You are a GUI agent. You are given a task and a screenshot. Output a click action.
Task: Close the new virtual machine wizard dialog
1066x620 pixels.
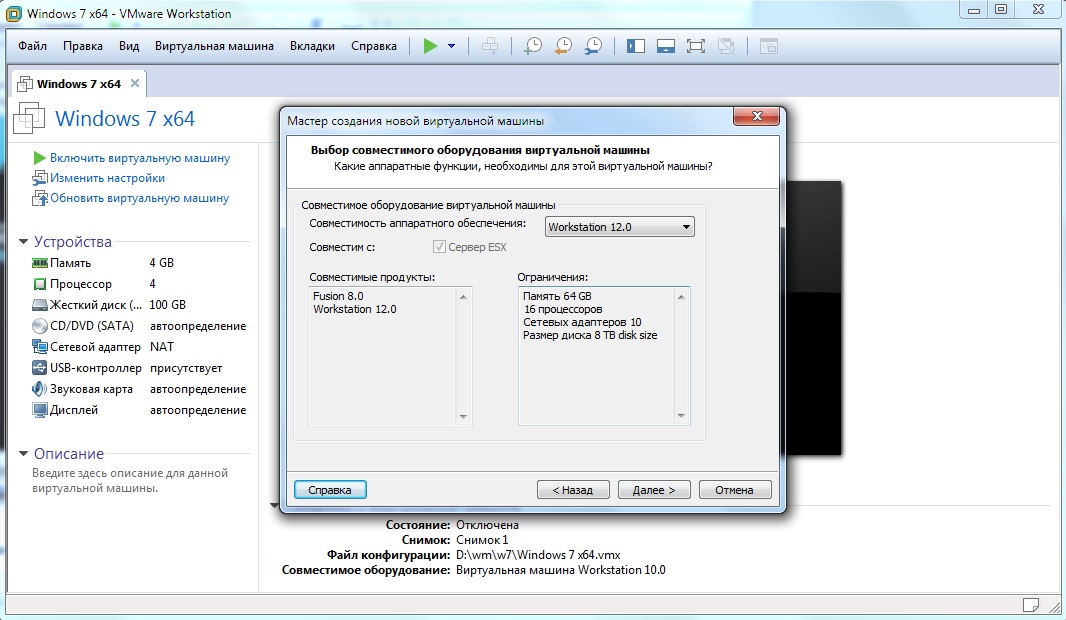point(757,116)
